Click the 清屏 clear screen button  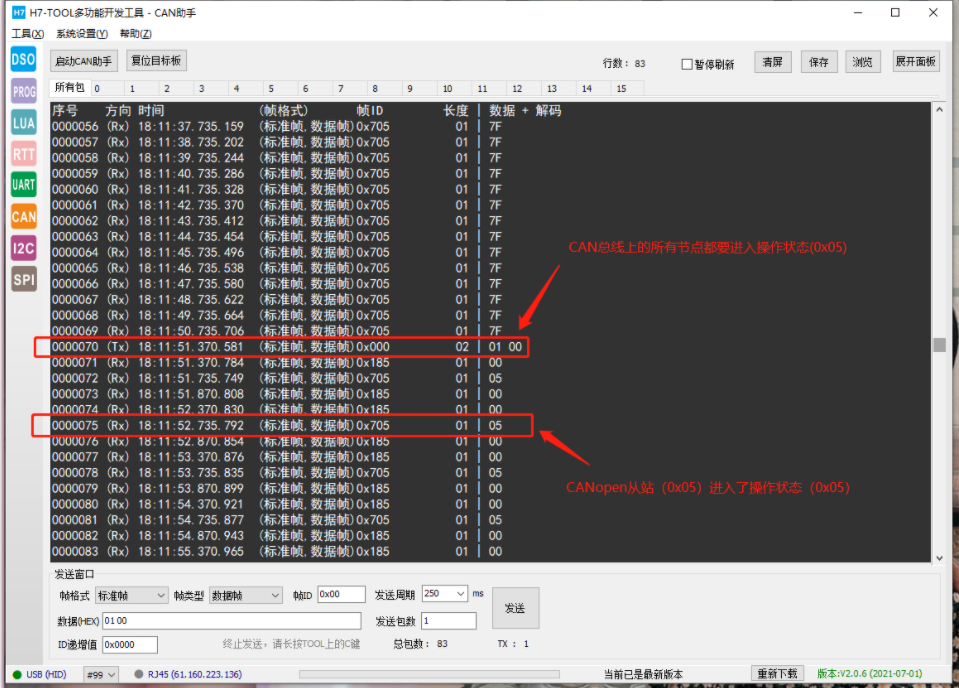point(772,61)
